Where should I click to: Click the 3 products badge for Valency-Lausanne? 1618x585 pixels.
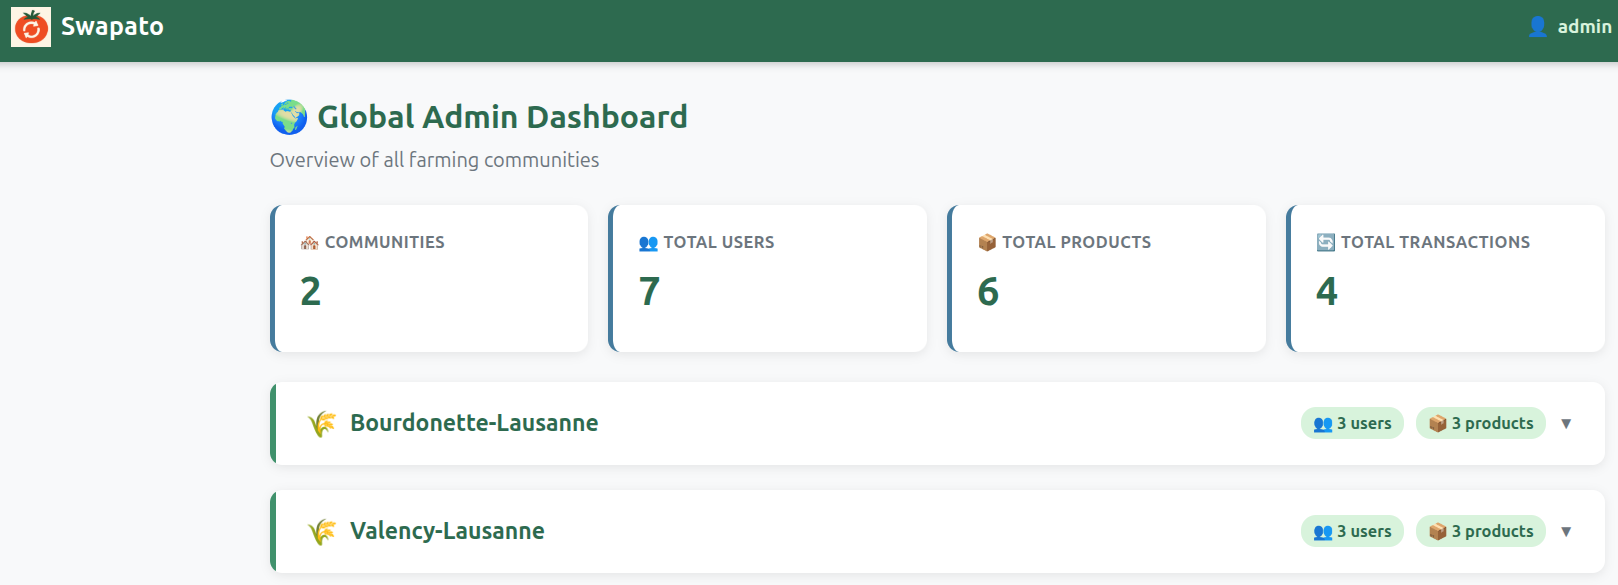coord(1481,531)
